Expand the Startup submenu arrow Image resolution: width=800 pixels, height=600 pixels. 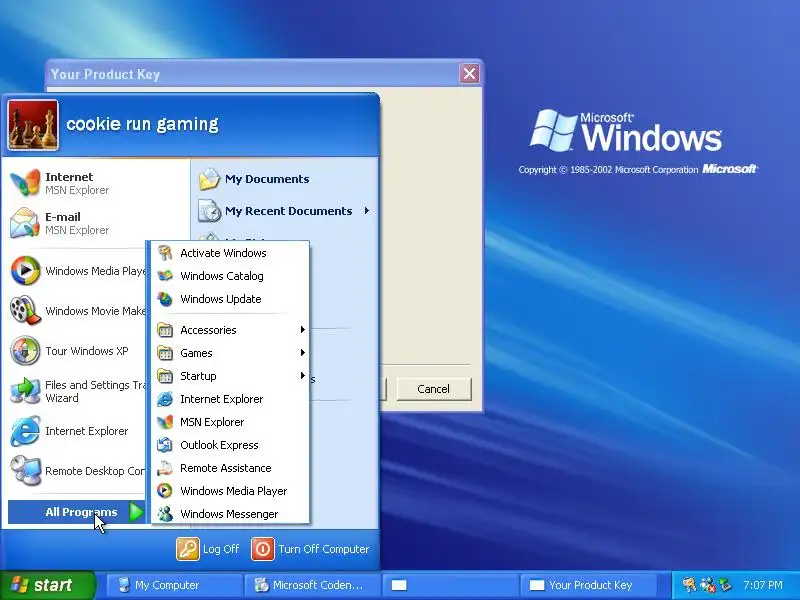pos(303,376)
